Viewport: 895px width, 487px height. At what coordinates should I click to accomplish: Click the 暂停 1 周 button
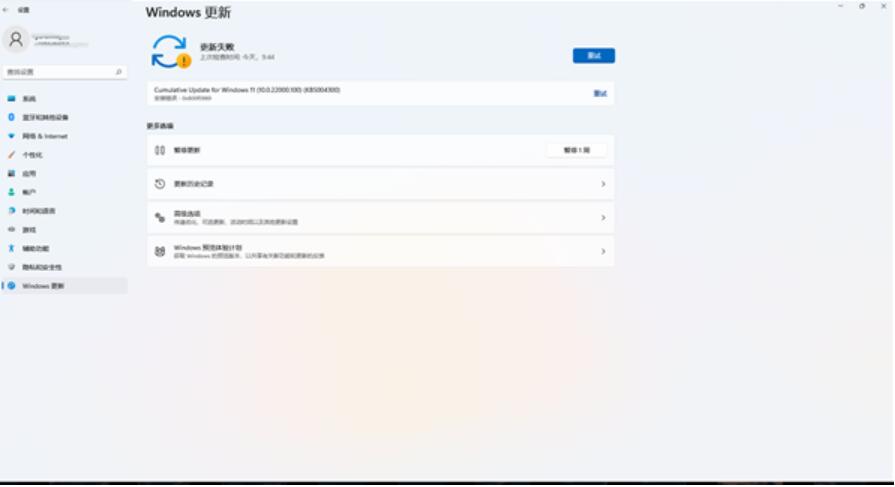[576, 150]
